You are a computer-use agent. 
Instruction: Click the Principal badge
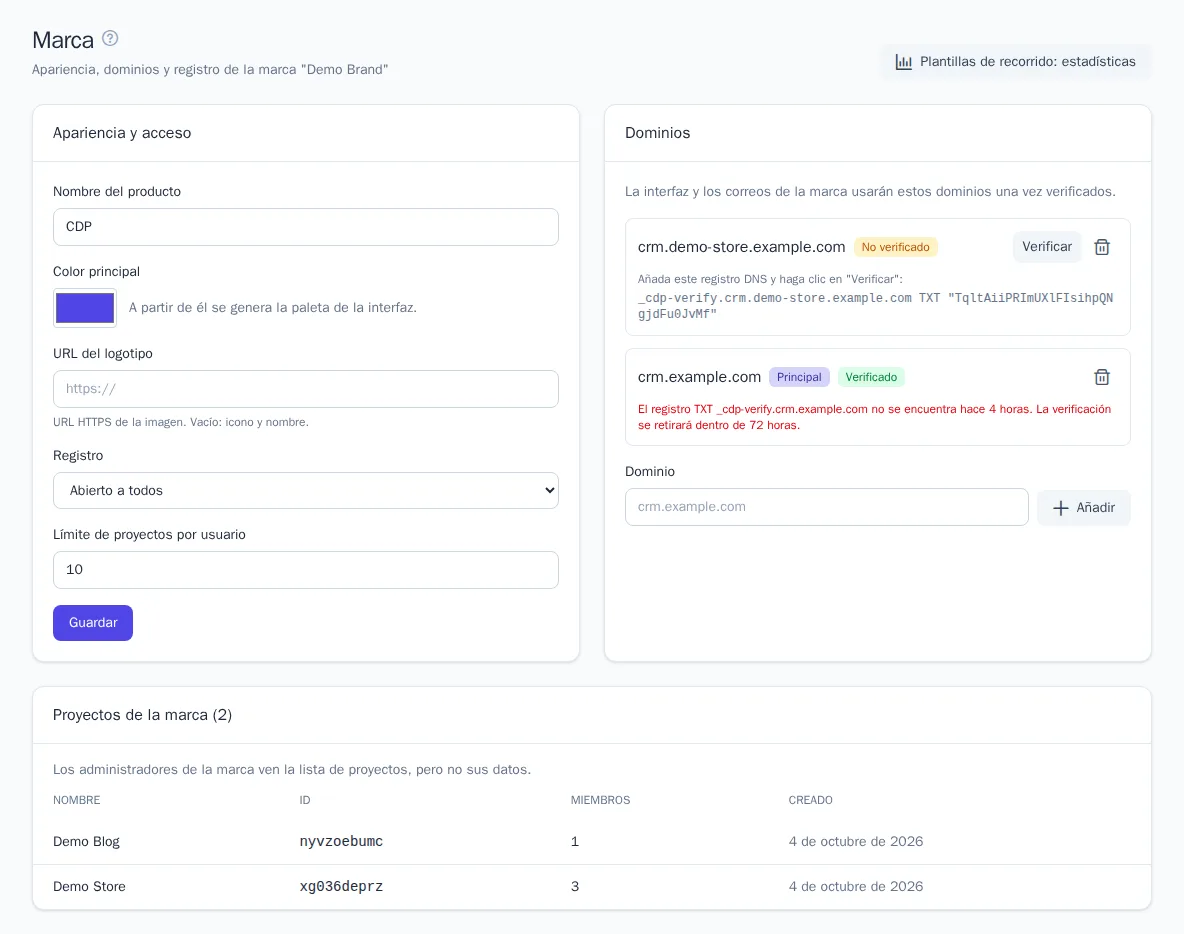[799, 377]
